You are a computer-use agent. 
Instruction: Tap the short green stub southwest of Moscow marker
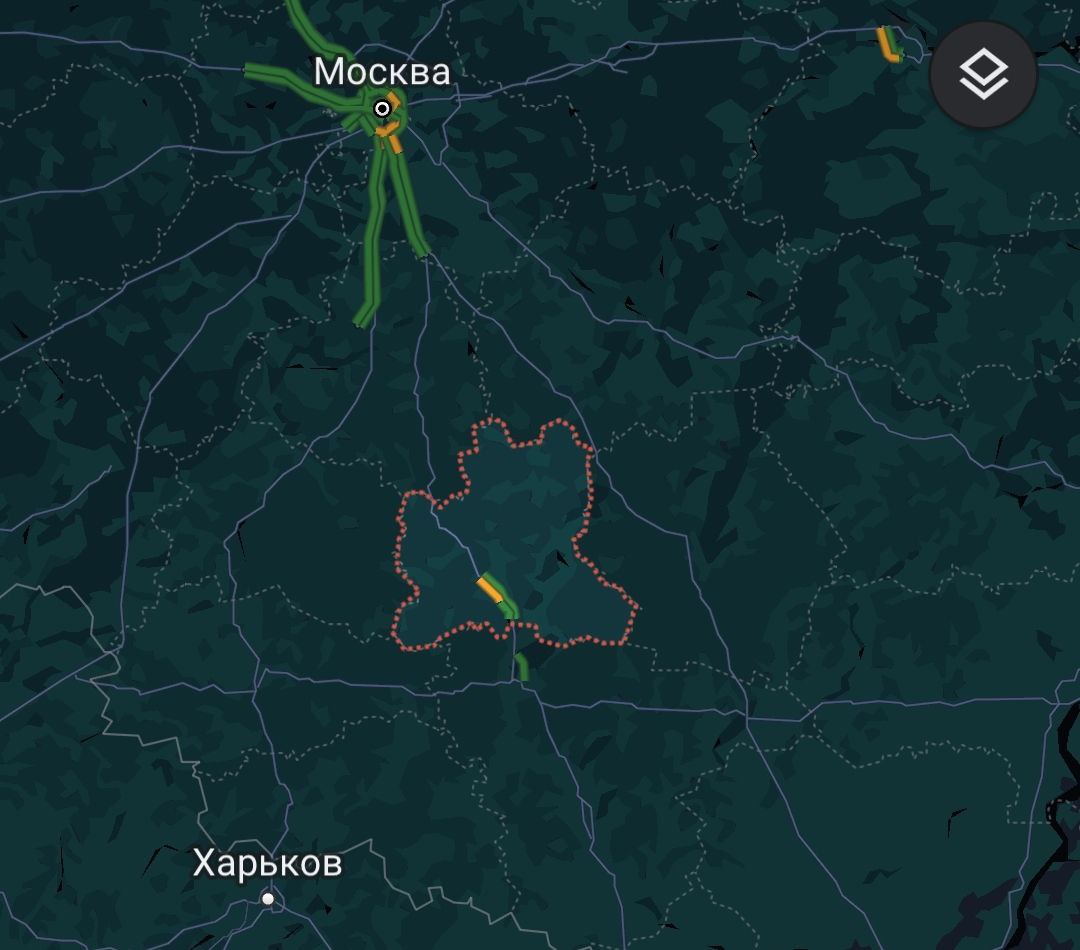point(353,123)
